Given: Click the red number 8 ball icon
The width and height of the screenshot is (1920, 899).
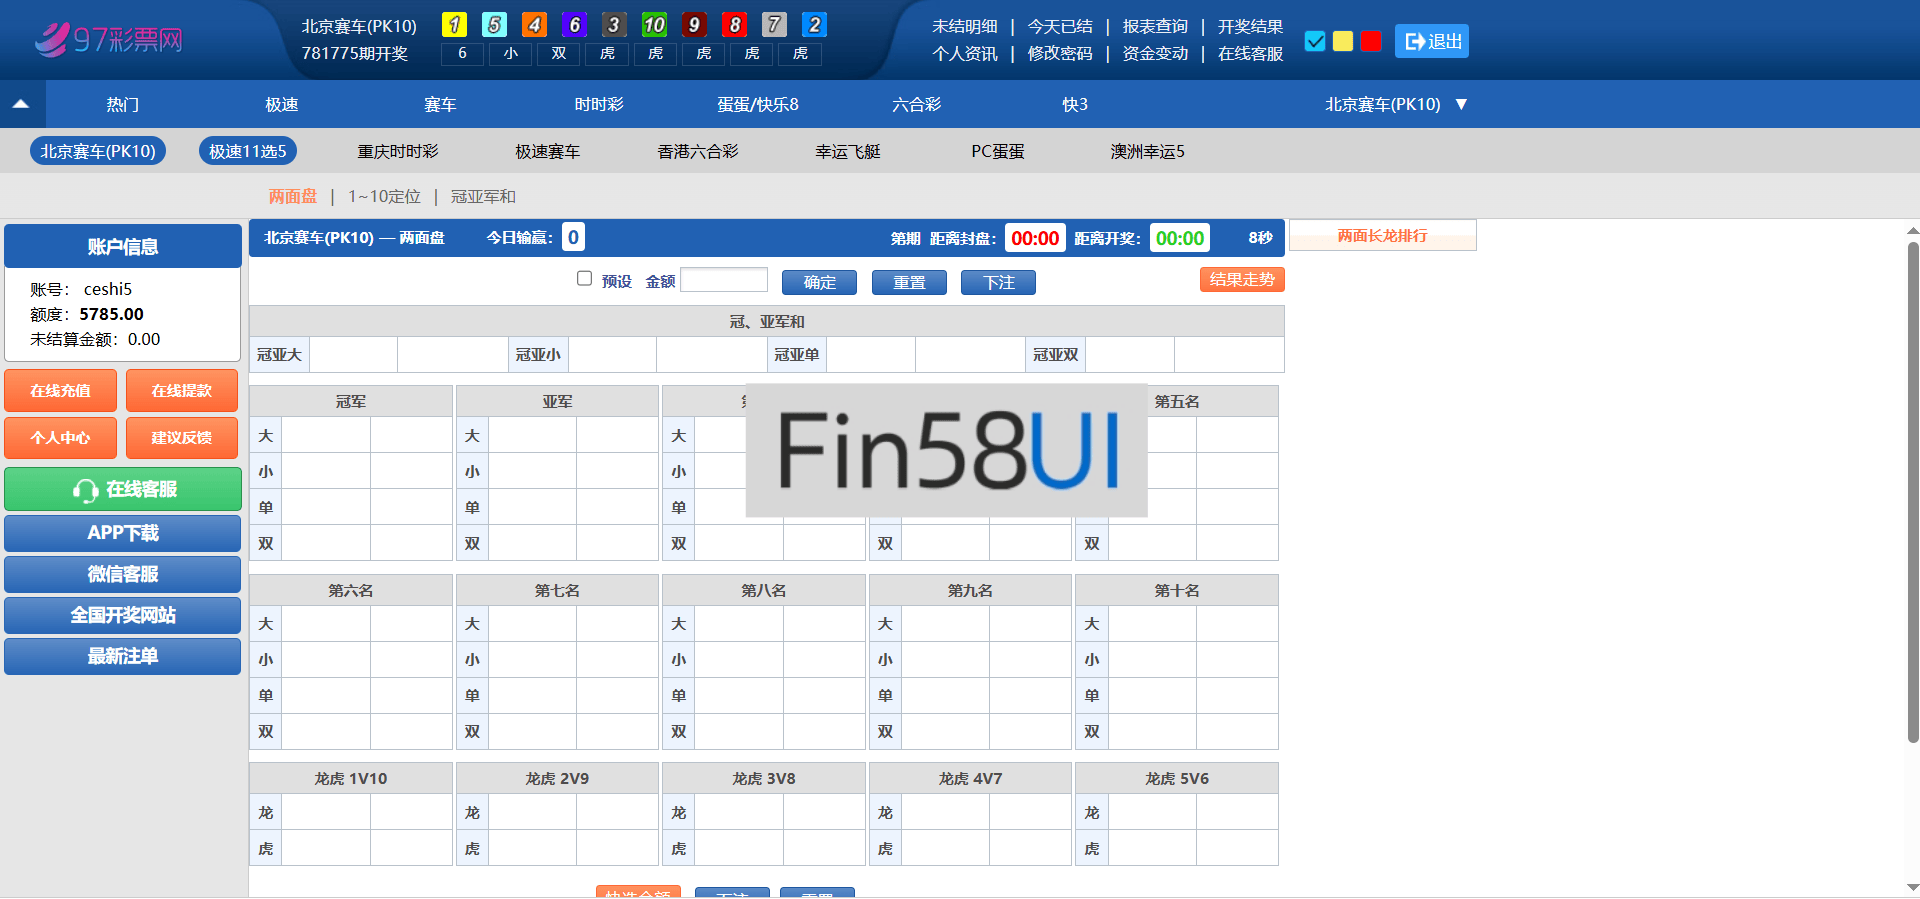Looking at the screenshot, I should click(x=734, y=25).
